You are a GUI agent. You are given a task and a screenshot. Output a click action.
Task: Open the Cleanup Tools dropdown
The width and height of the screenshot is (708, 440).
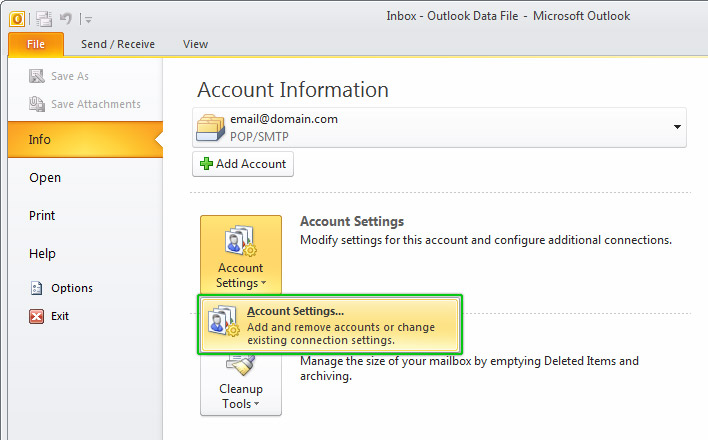(x=241, y=396)
